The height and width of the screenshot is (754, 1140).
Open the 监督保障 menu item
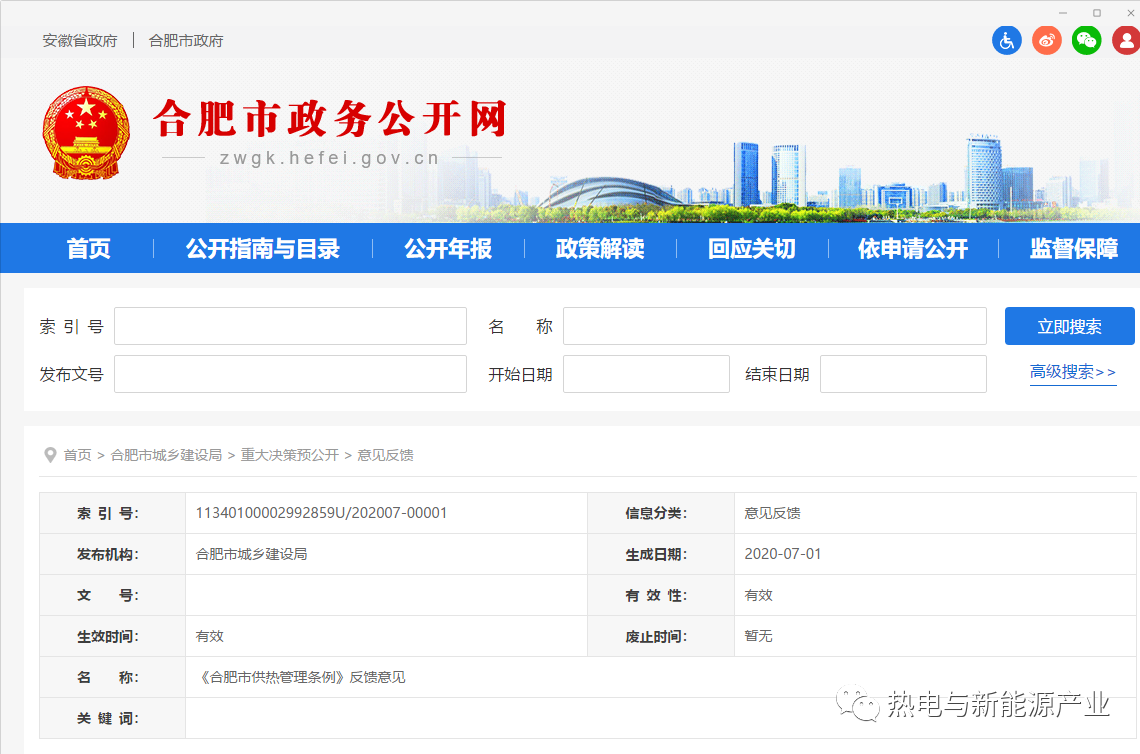(x=1074, y=249)
